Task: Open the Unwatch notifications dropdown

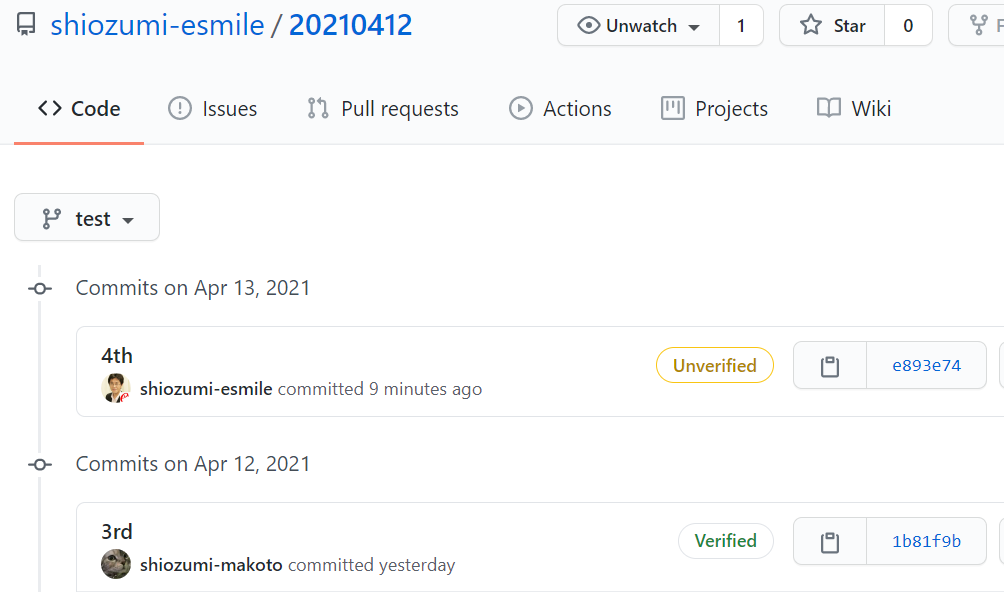Action: tap(638, 26)
